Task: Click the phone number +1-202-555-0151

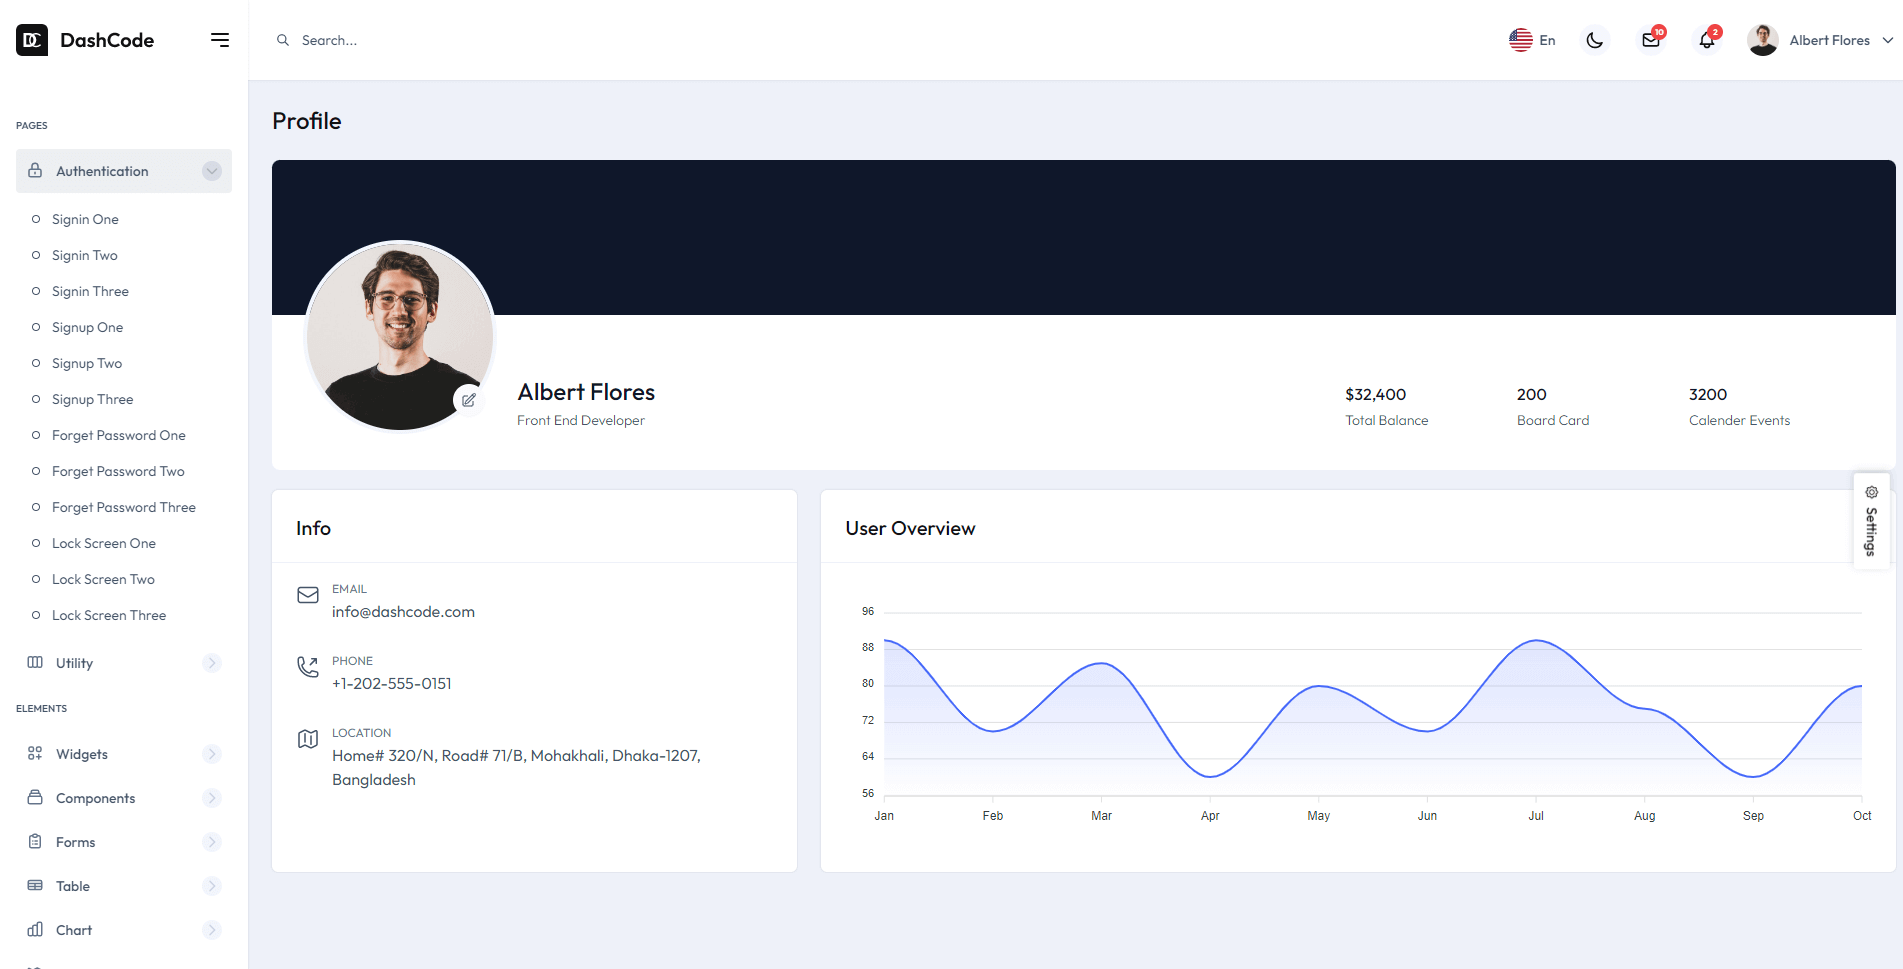Action: pos(392,684)
